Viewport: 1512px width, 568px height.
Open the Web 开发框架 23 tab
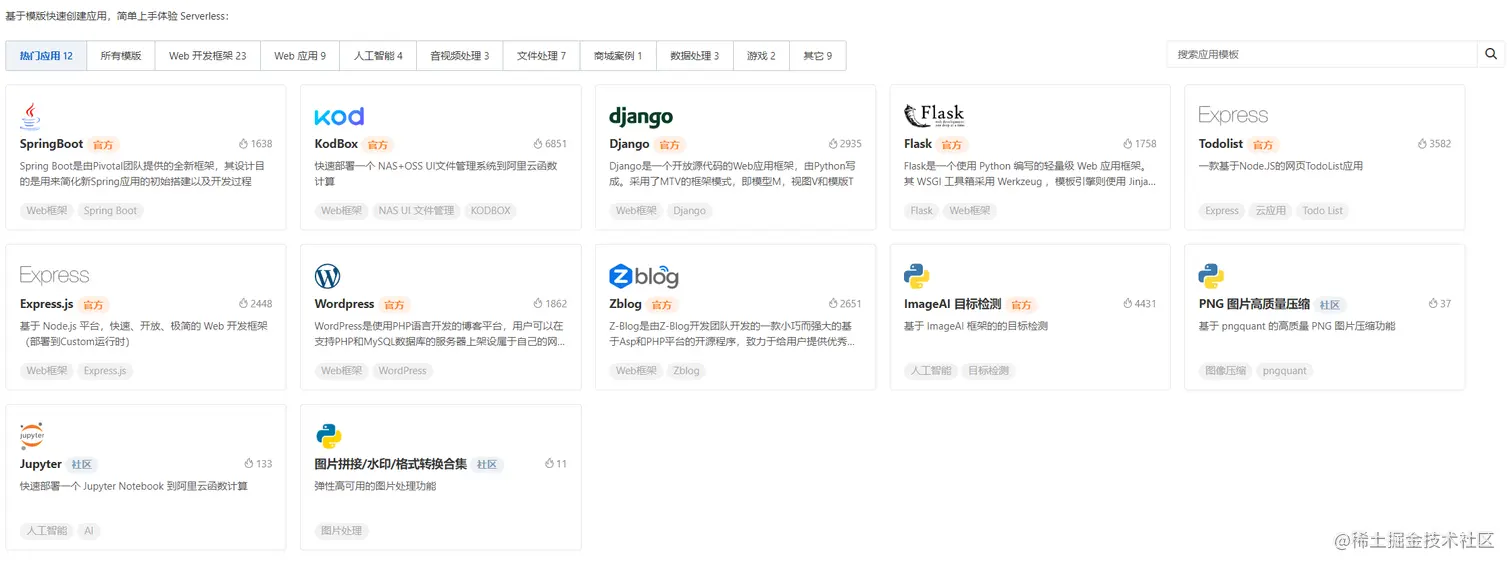point(208,56)
